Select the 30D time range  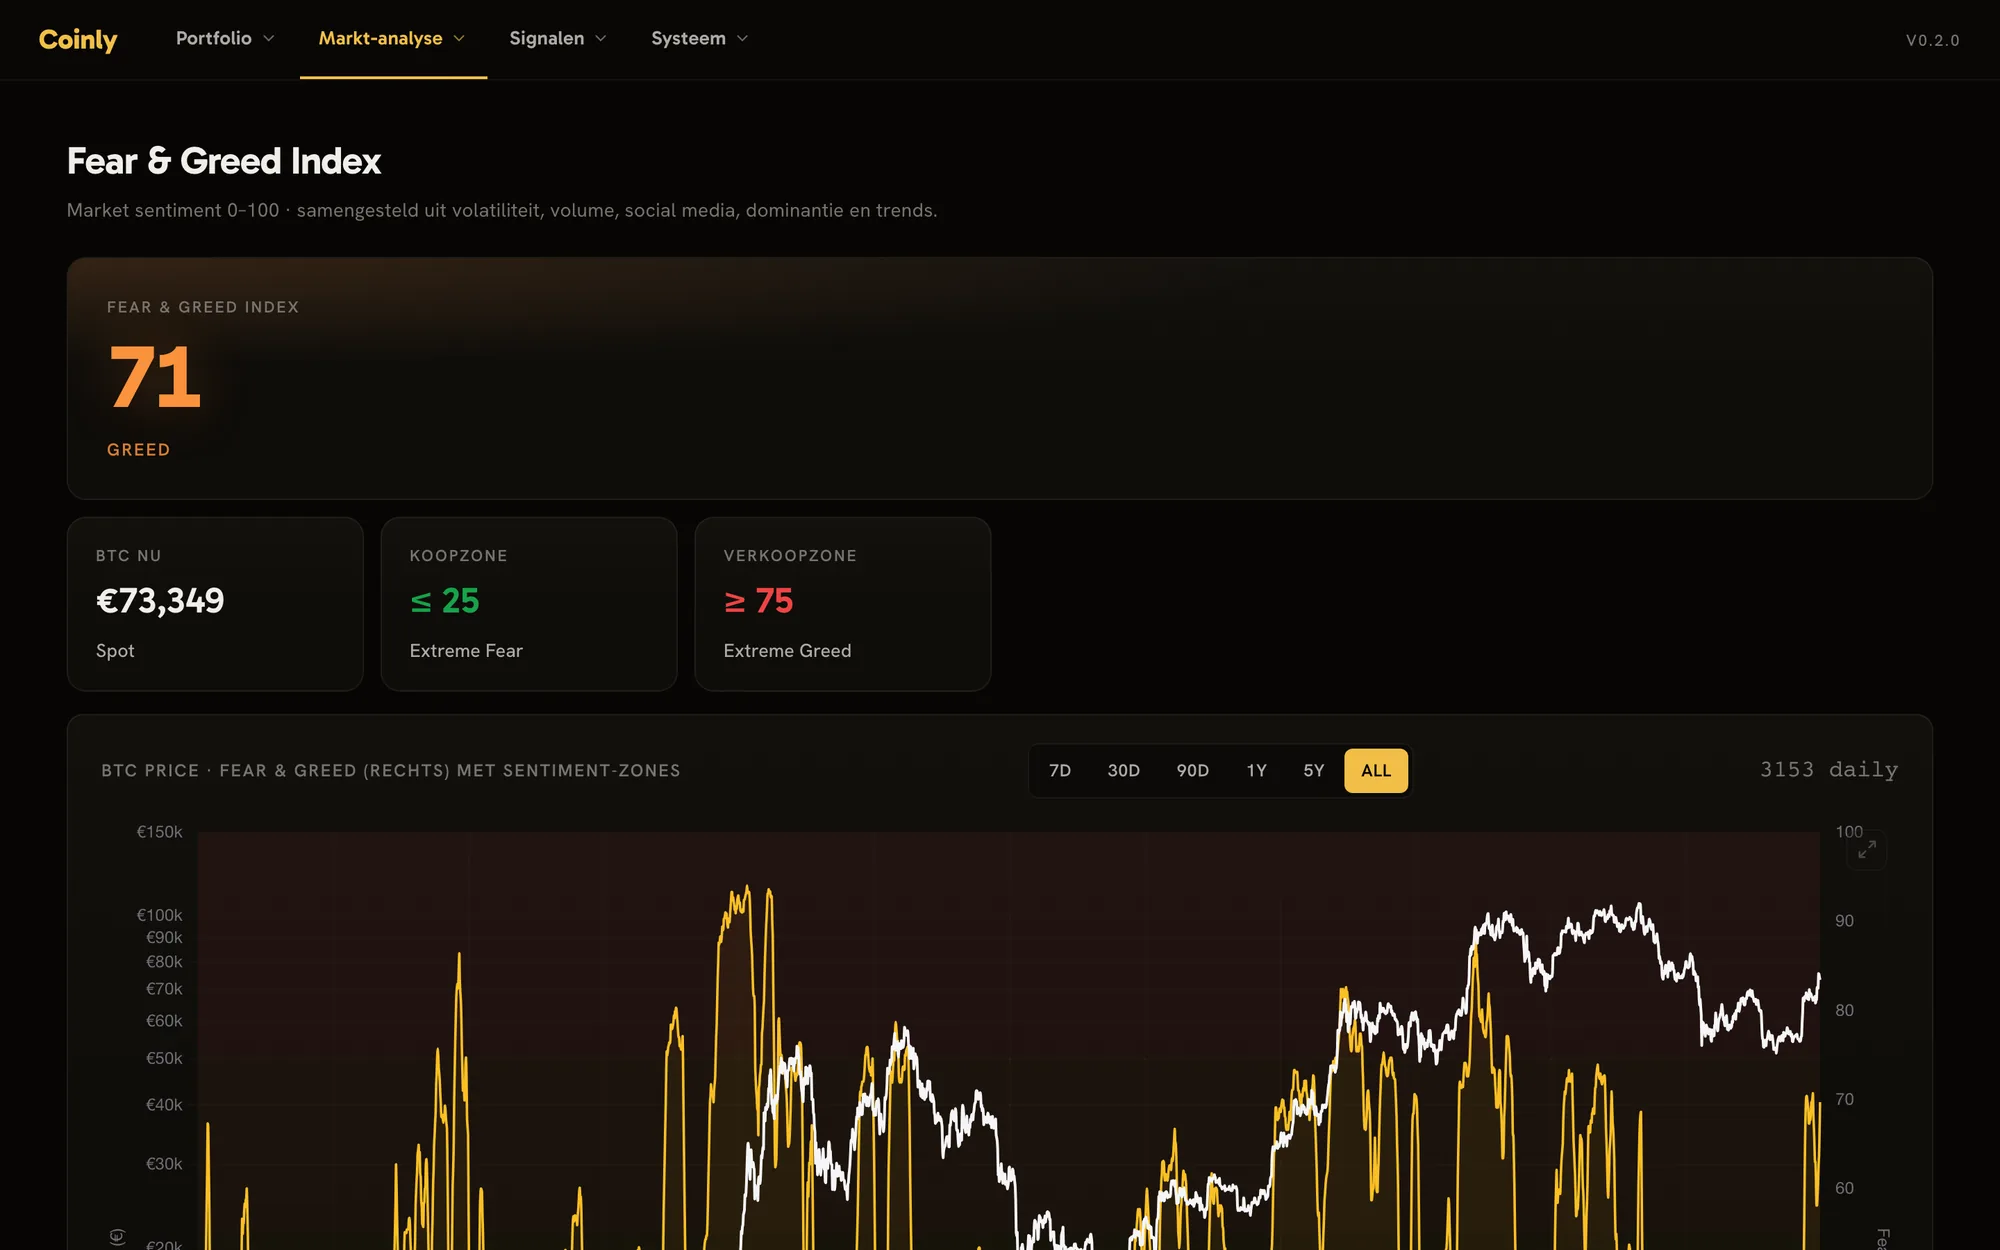pyautogui.click(x=1123, y=770)
